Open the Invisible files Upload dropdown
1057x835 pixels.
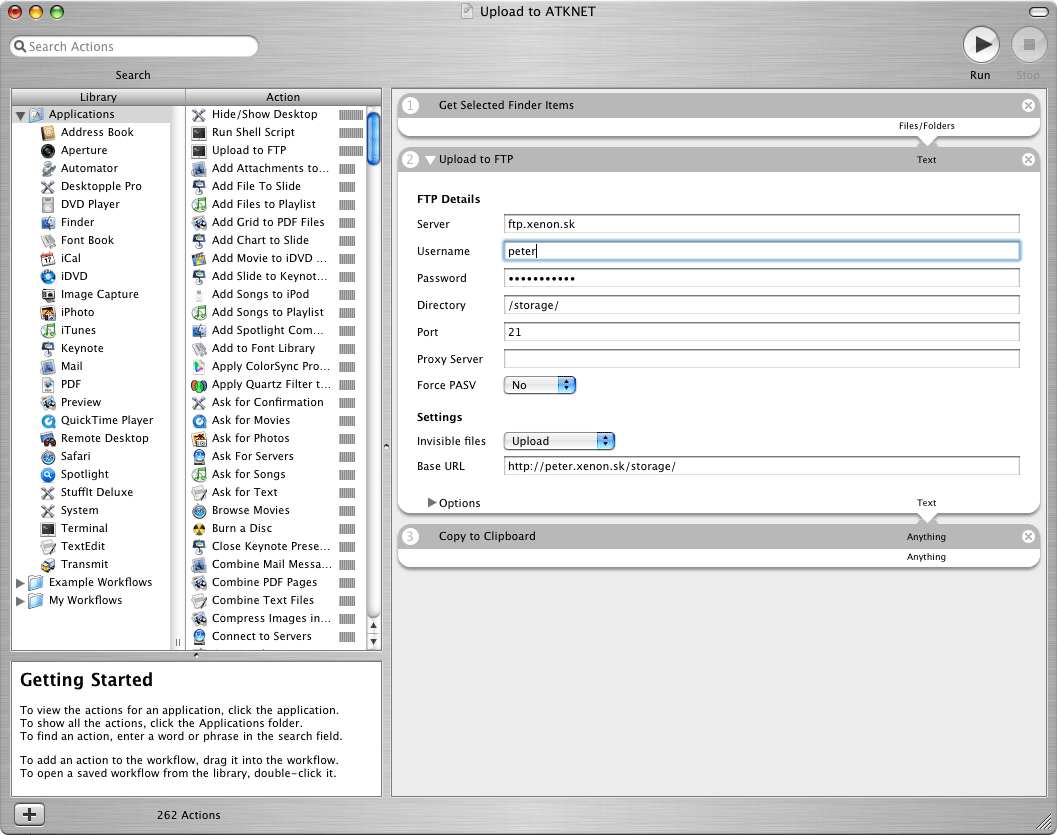pos(559,441)
